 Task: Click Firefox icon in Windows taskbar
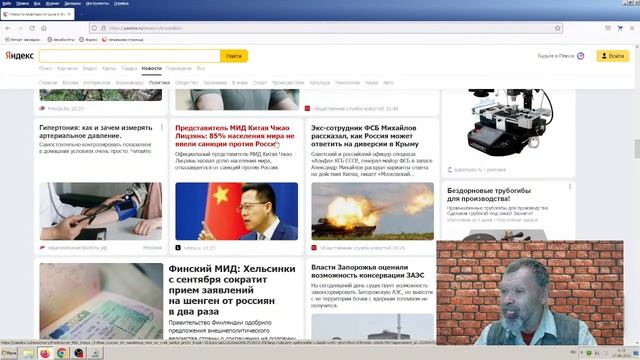coord(45,353)
